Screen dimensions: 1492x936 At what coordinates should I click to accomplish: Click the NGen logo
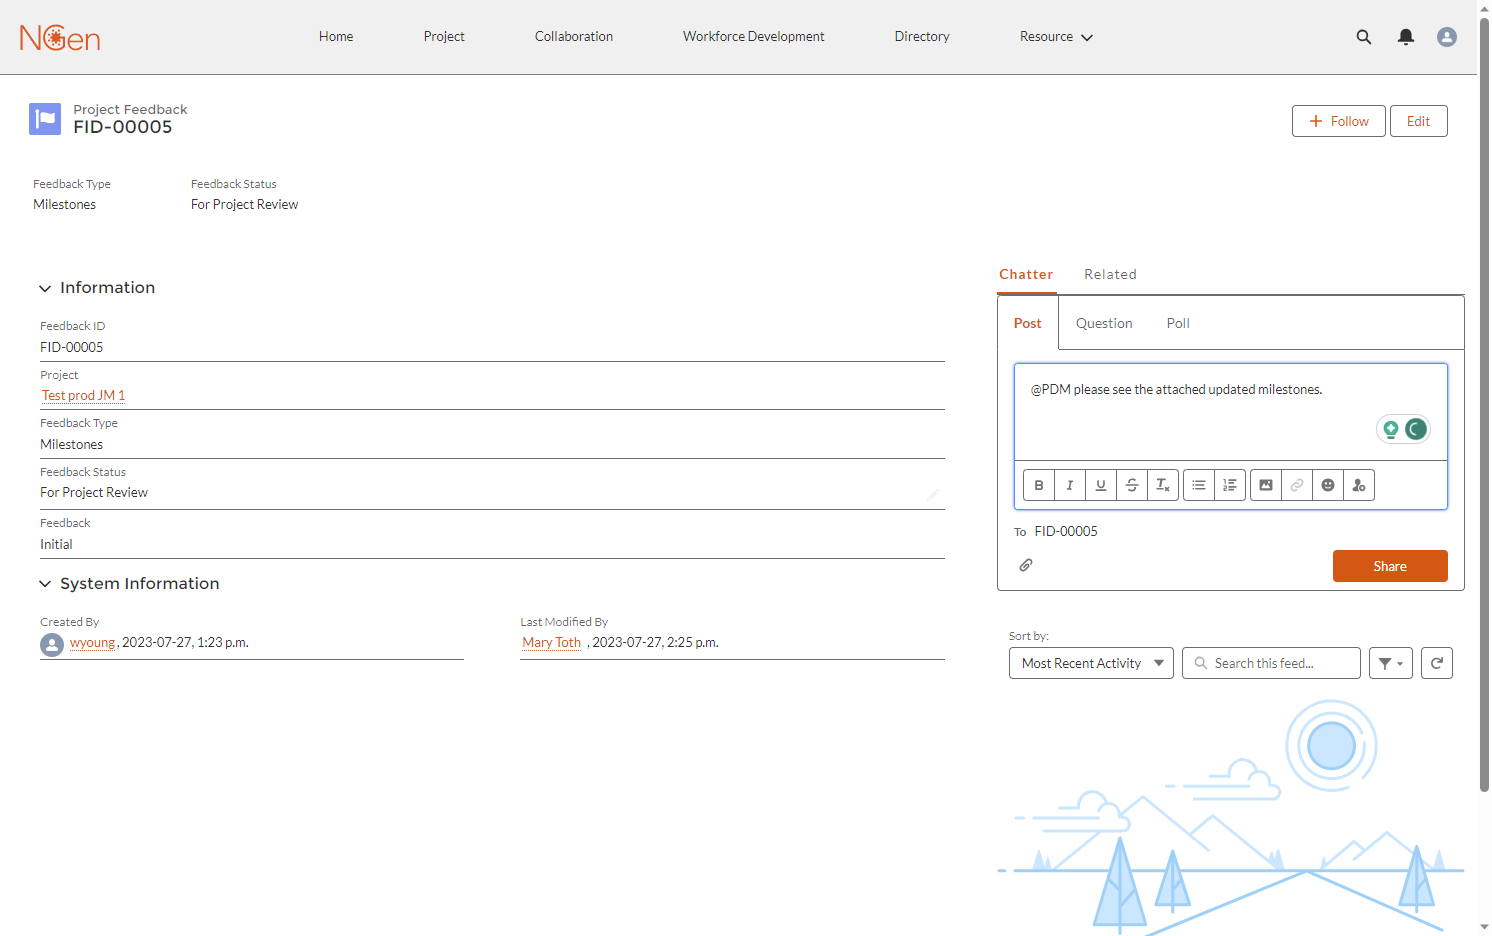coord(60,37)
